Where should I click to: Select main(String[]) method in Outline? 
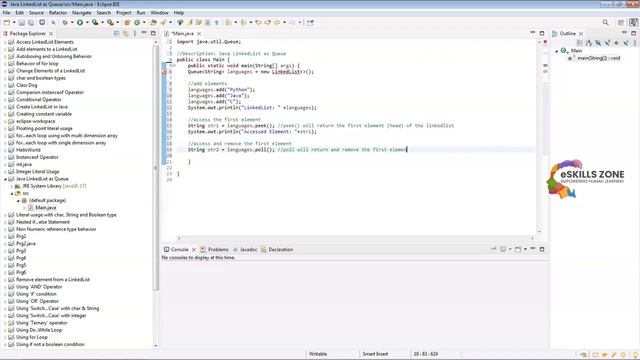coord(598,58)
